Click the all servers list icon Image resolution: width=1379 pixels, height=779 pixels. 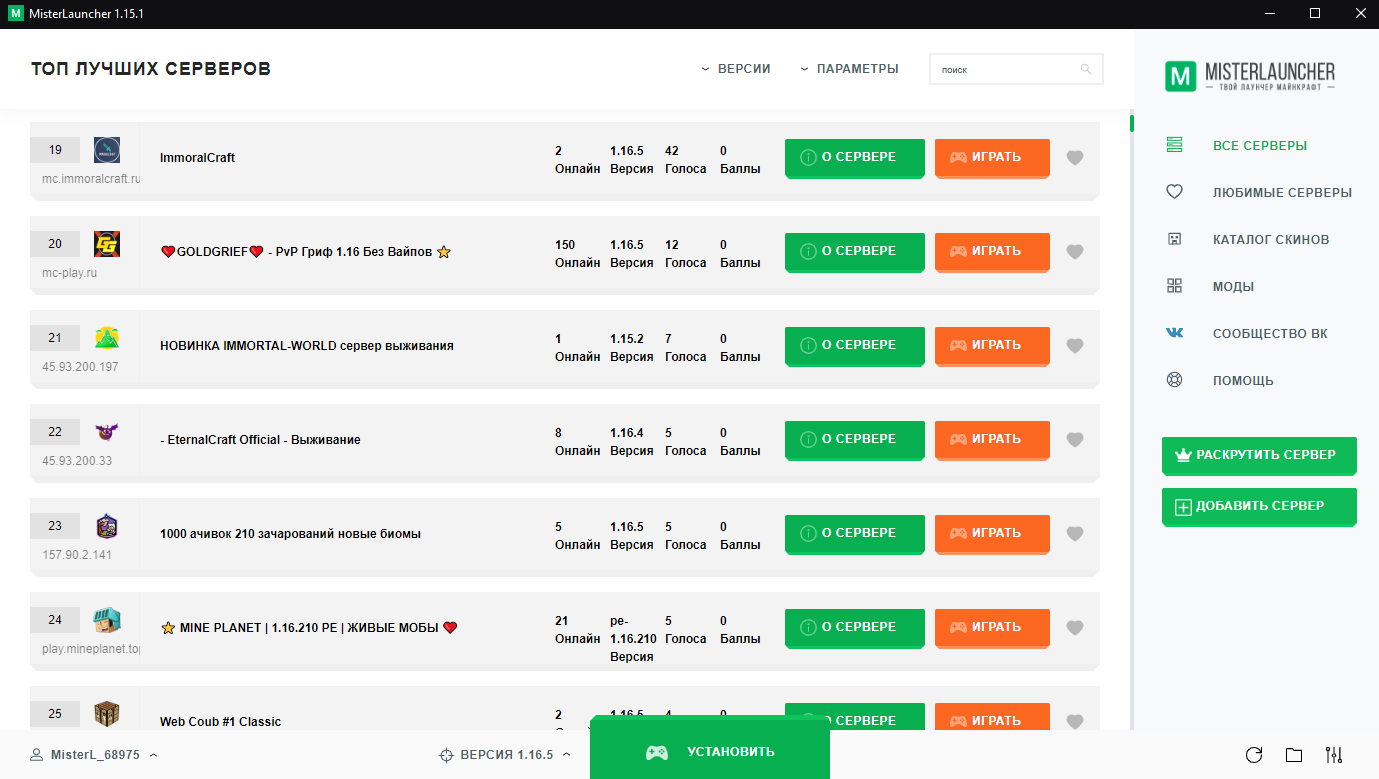(1175, 145)
